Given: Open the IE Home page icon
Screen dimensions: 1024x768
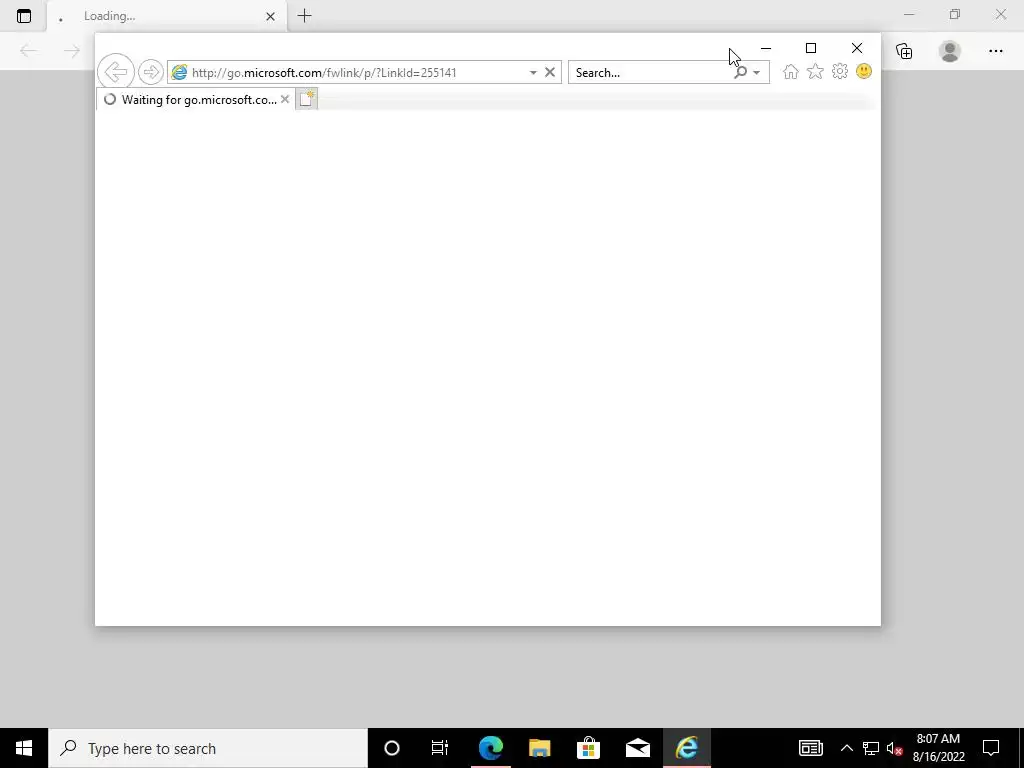Looking at the screenshot, I should pos(791,72).
